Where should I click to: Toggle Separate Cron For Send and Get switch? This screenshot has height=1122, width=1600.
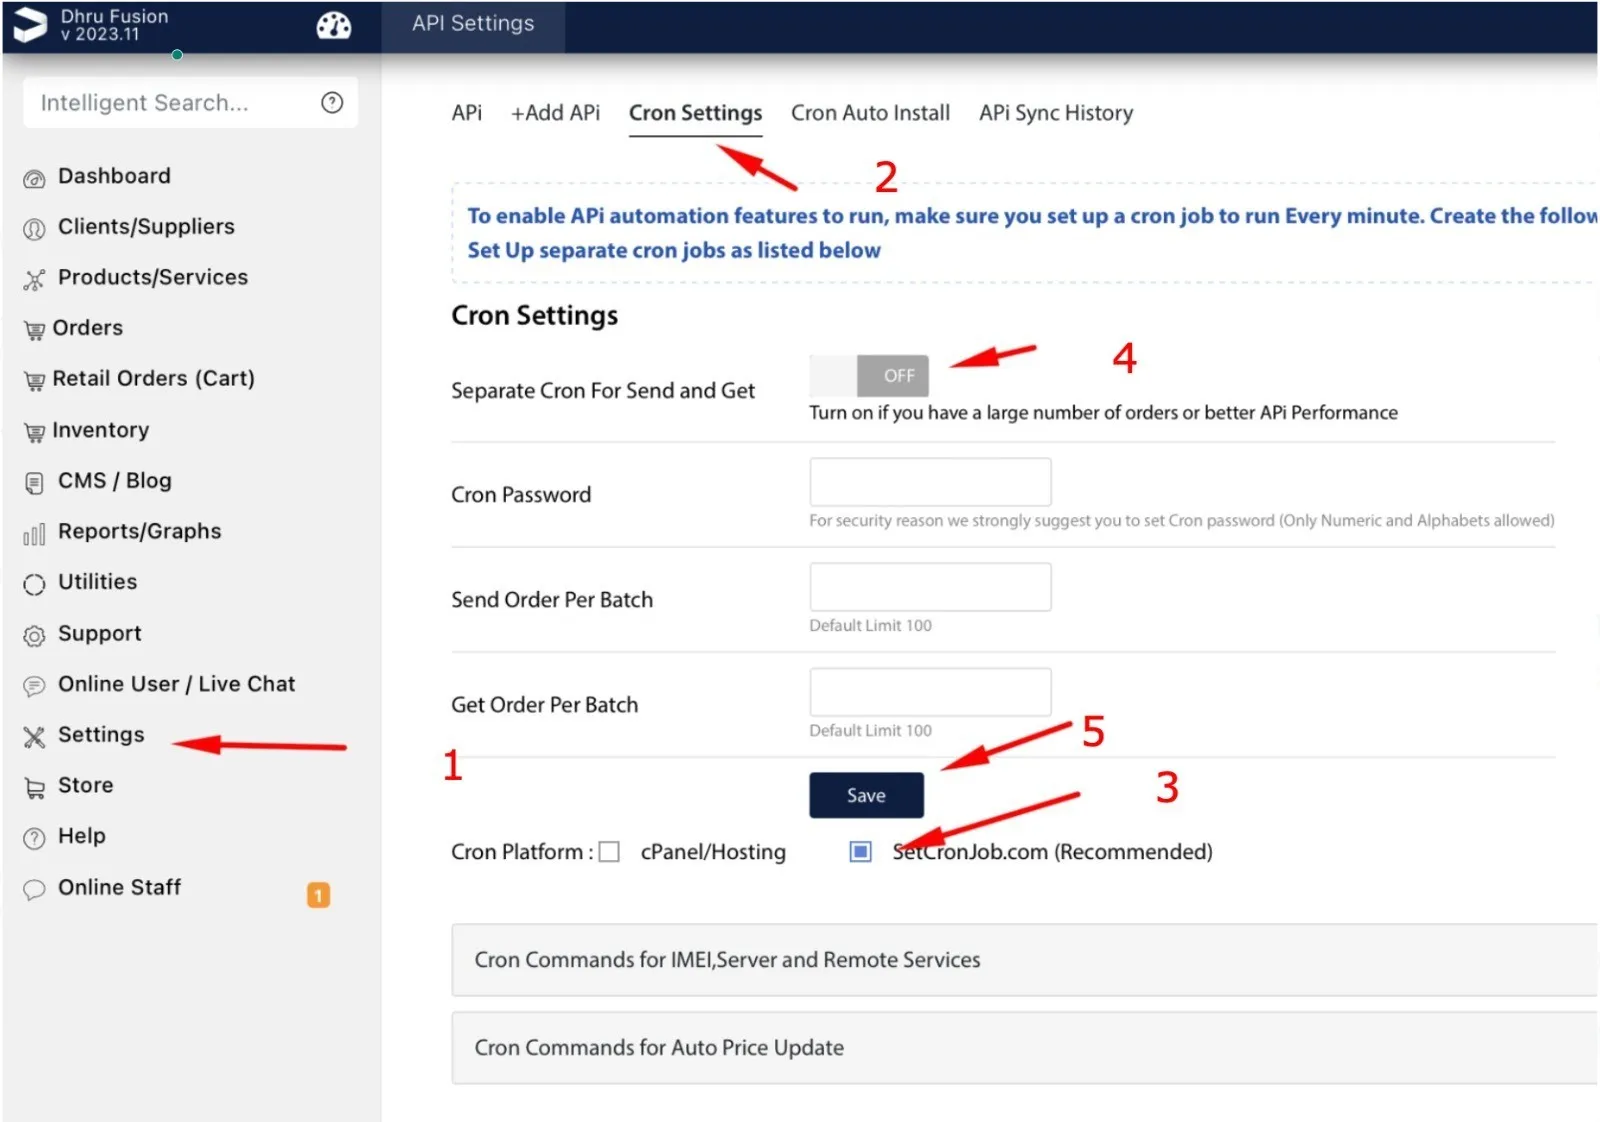pyautogui.click(x=868, y=376)
